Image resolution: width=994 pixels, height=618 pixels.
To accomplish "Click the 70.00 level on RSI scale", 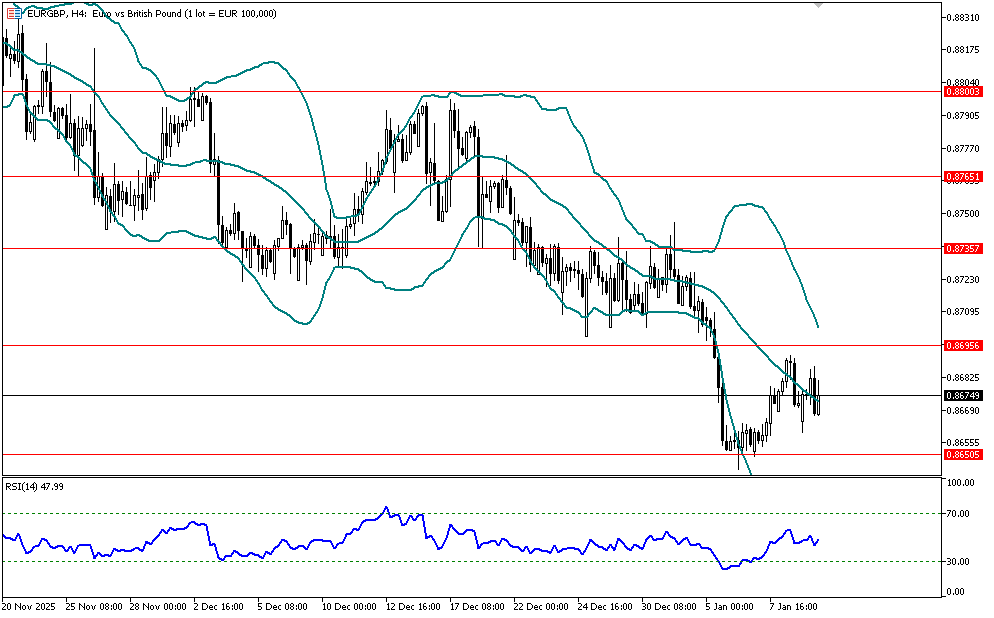I will tap(962, 513).
